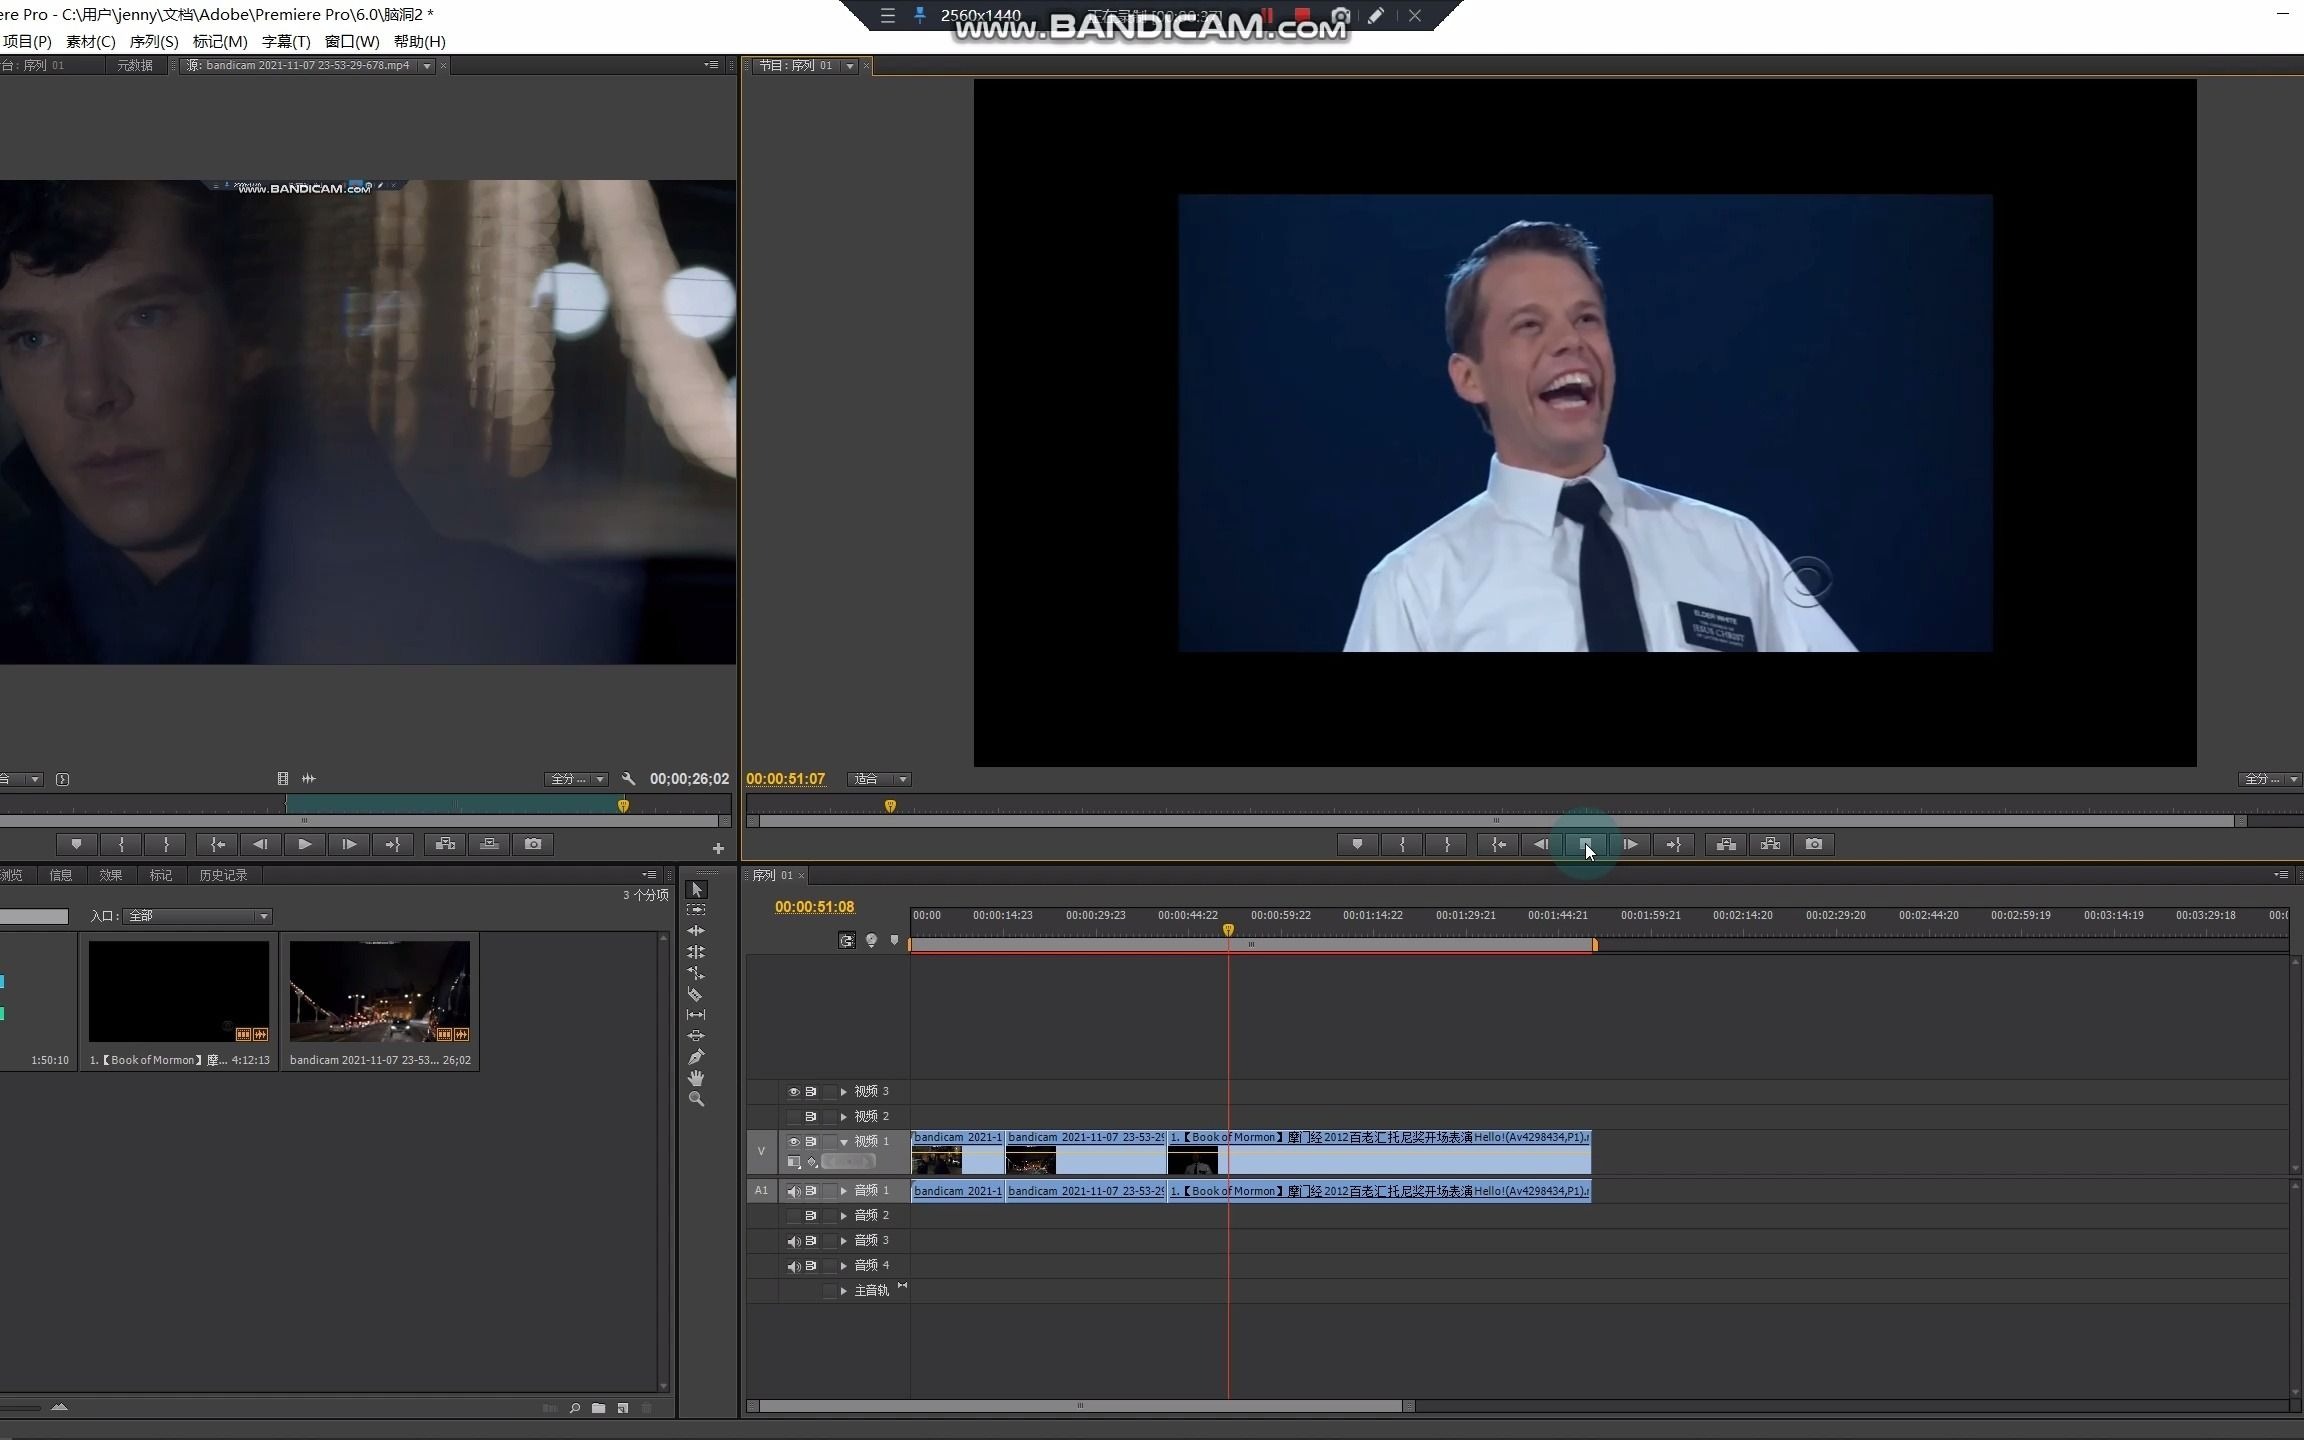This screenshot has height=1440, width=2304.
Task: Go to Out point in Source monitor
Action: [393, 844]
